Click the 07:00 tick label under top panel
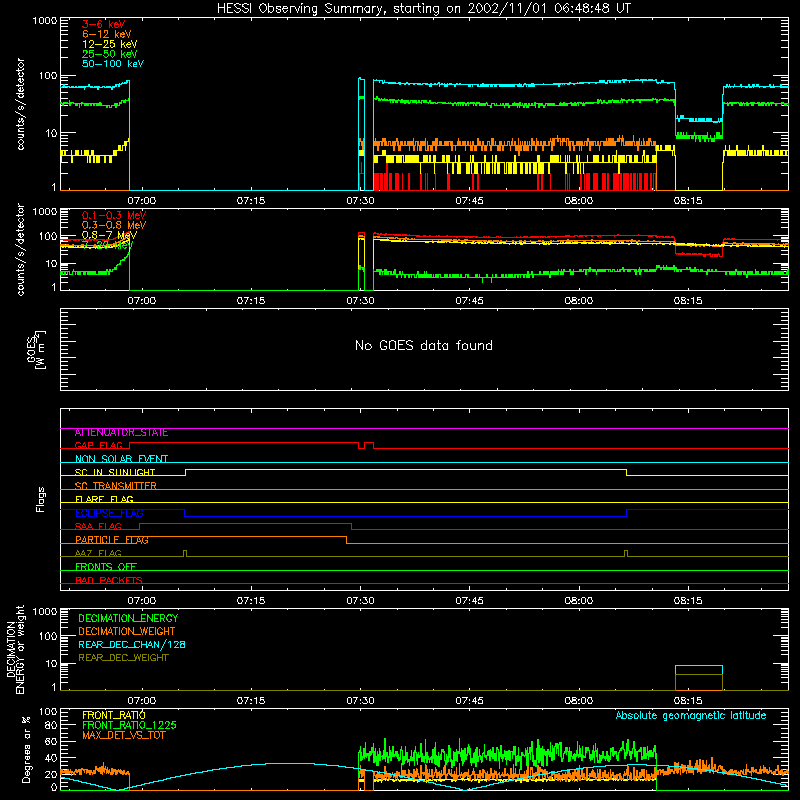The width and height of the screenshot is (800, 800). coord(141,201)
